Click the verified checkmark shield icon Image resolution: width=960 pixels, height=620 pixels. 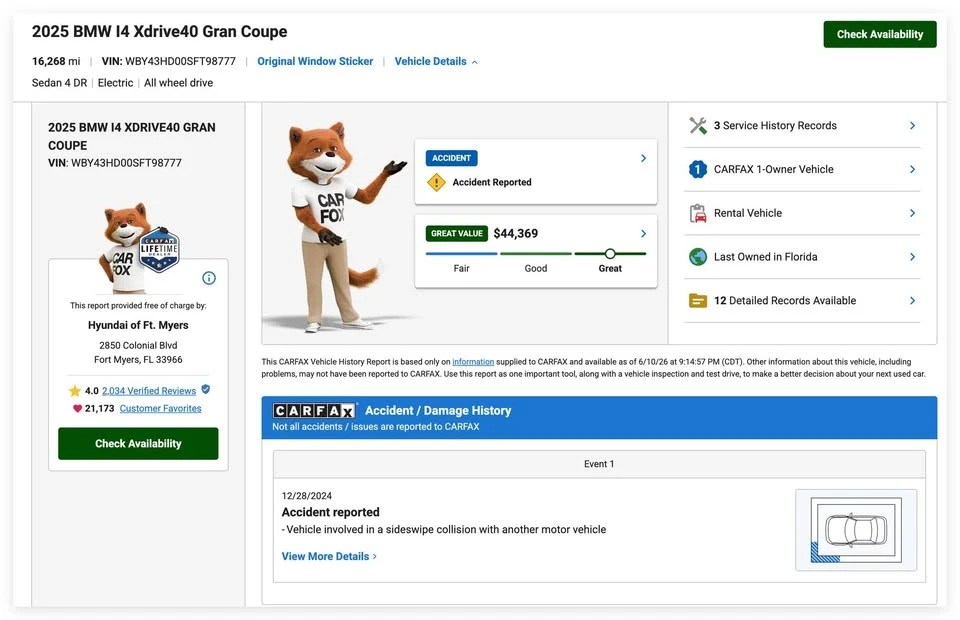tap(206, 389)
